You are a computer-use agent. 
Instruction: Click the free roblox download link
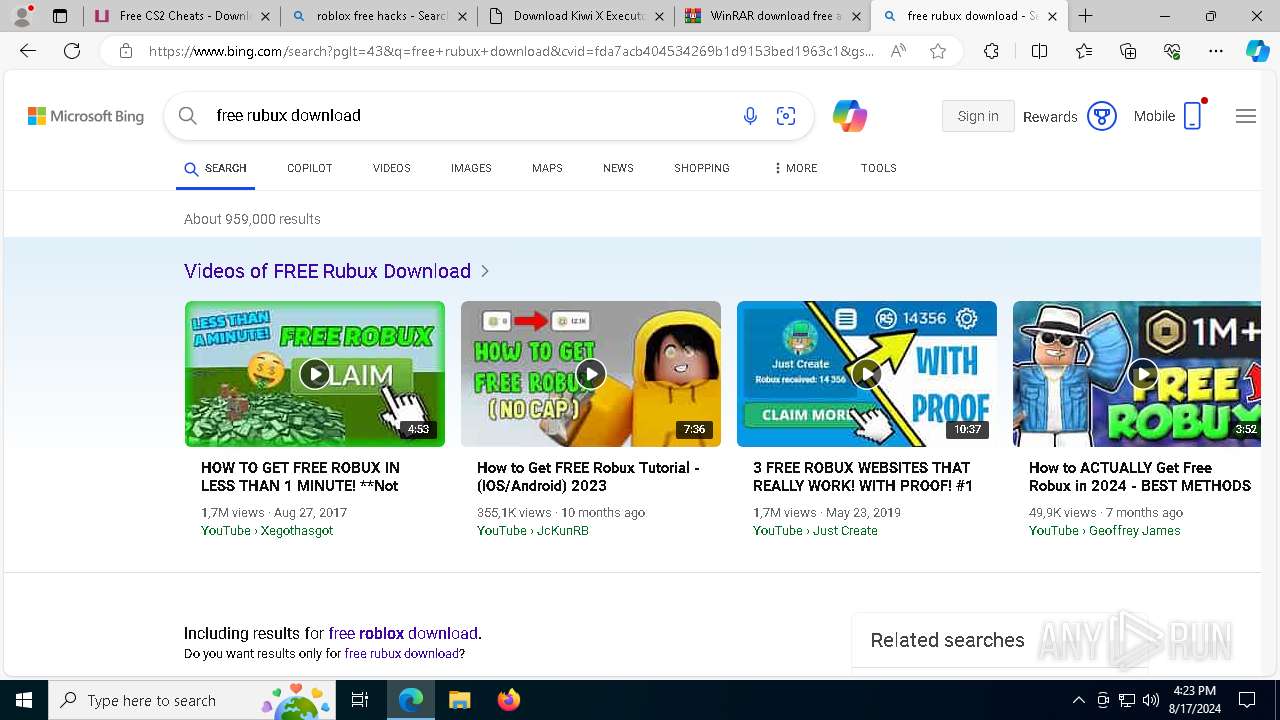point(404,633)
